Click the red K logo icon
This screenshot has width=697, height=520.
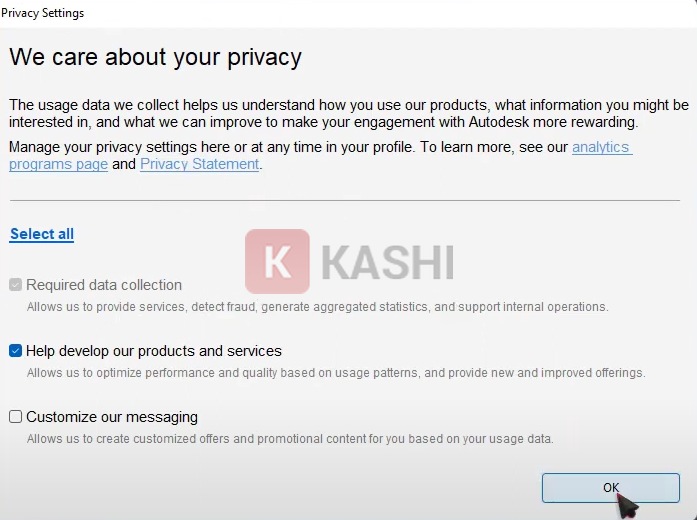tap(277, 262)
